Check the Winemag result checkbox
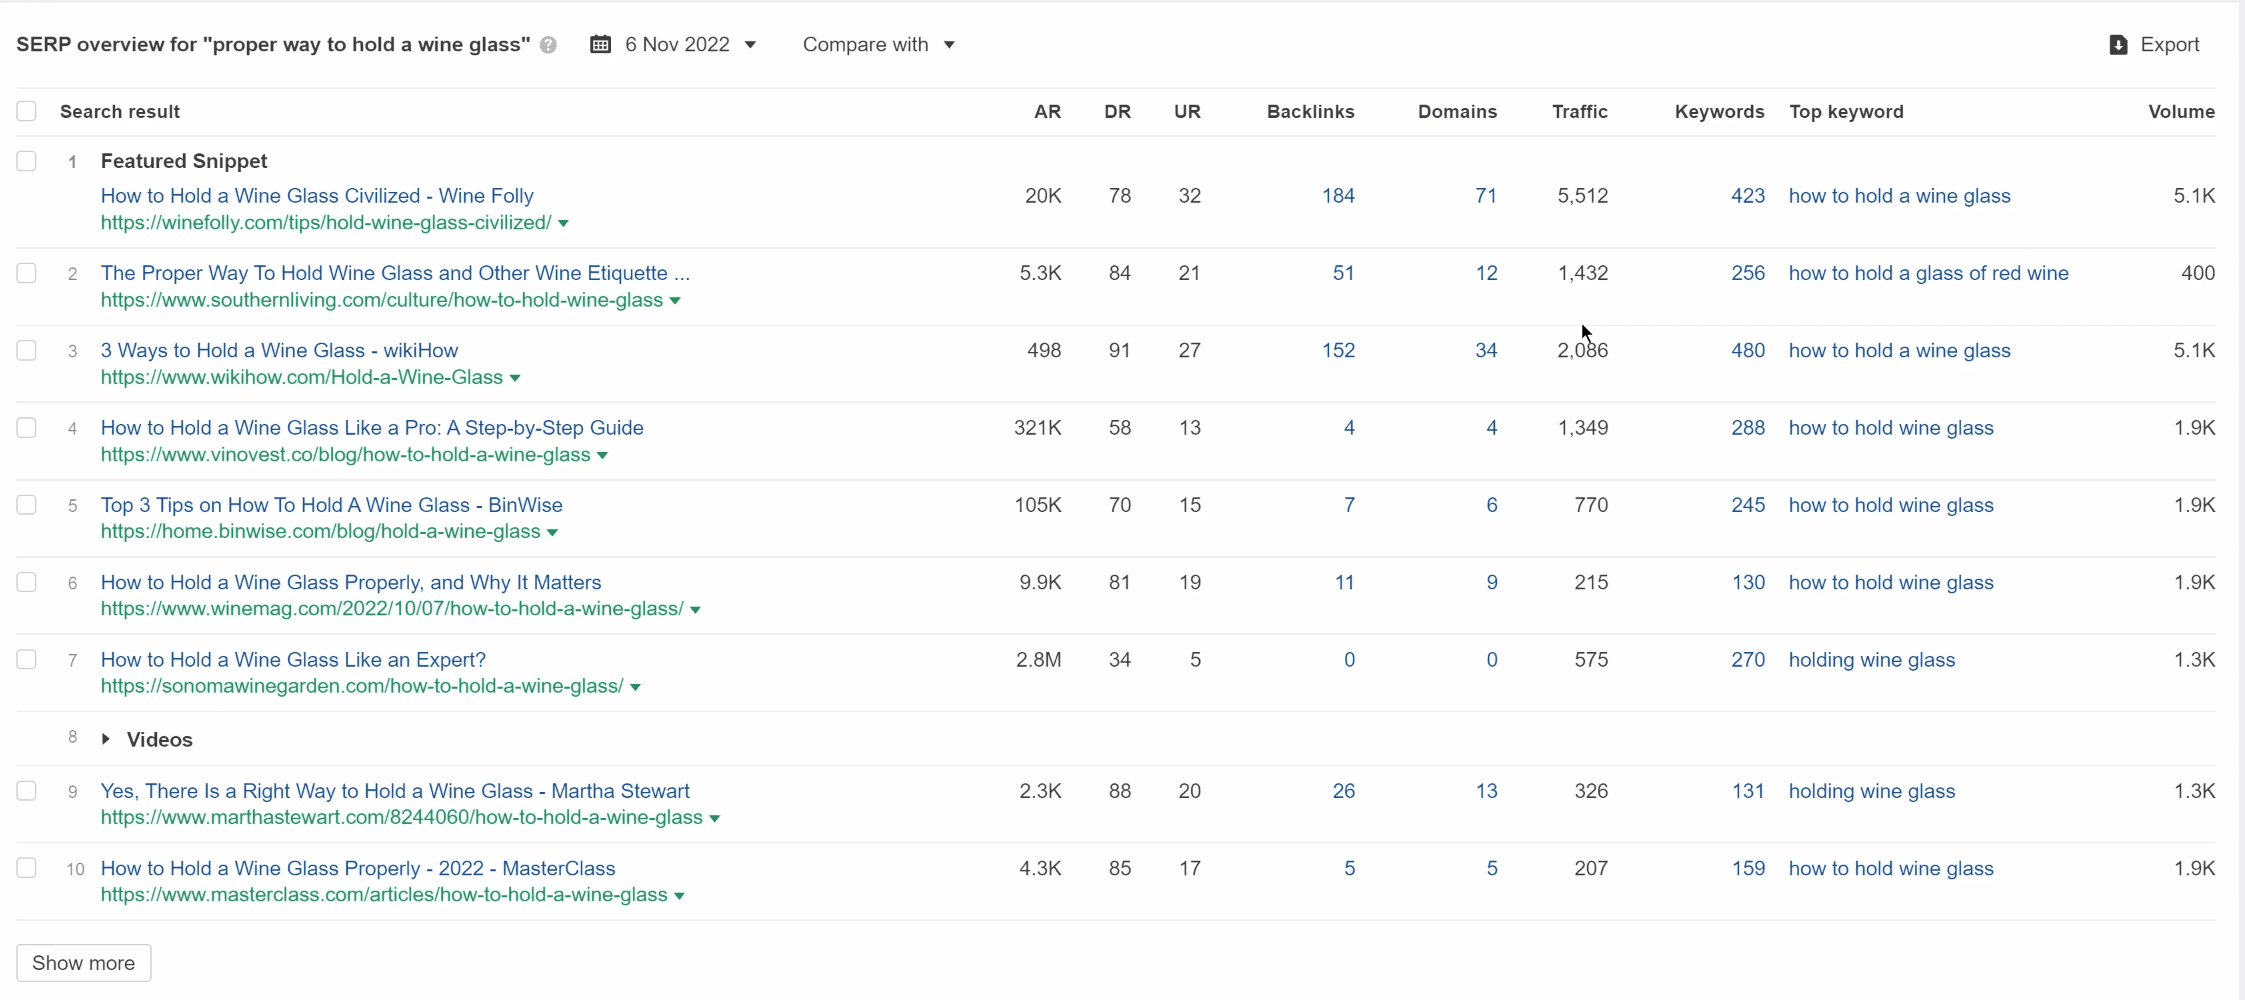 27,582
